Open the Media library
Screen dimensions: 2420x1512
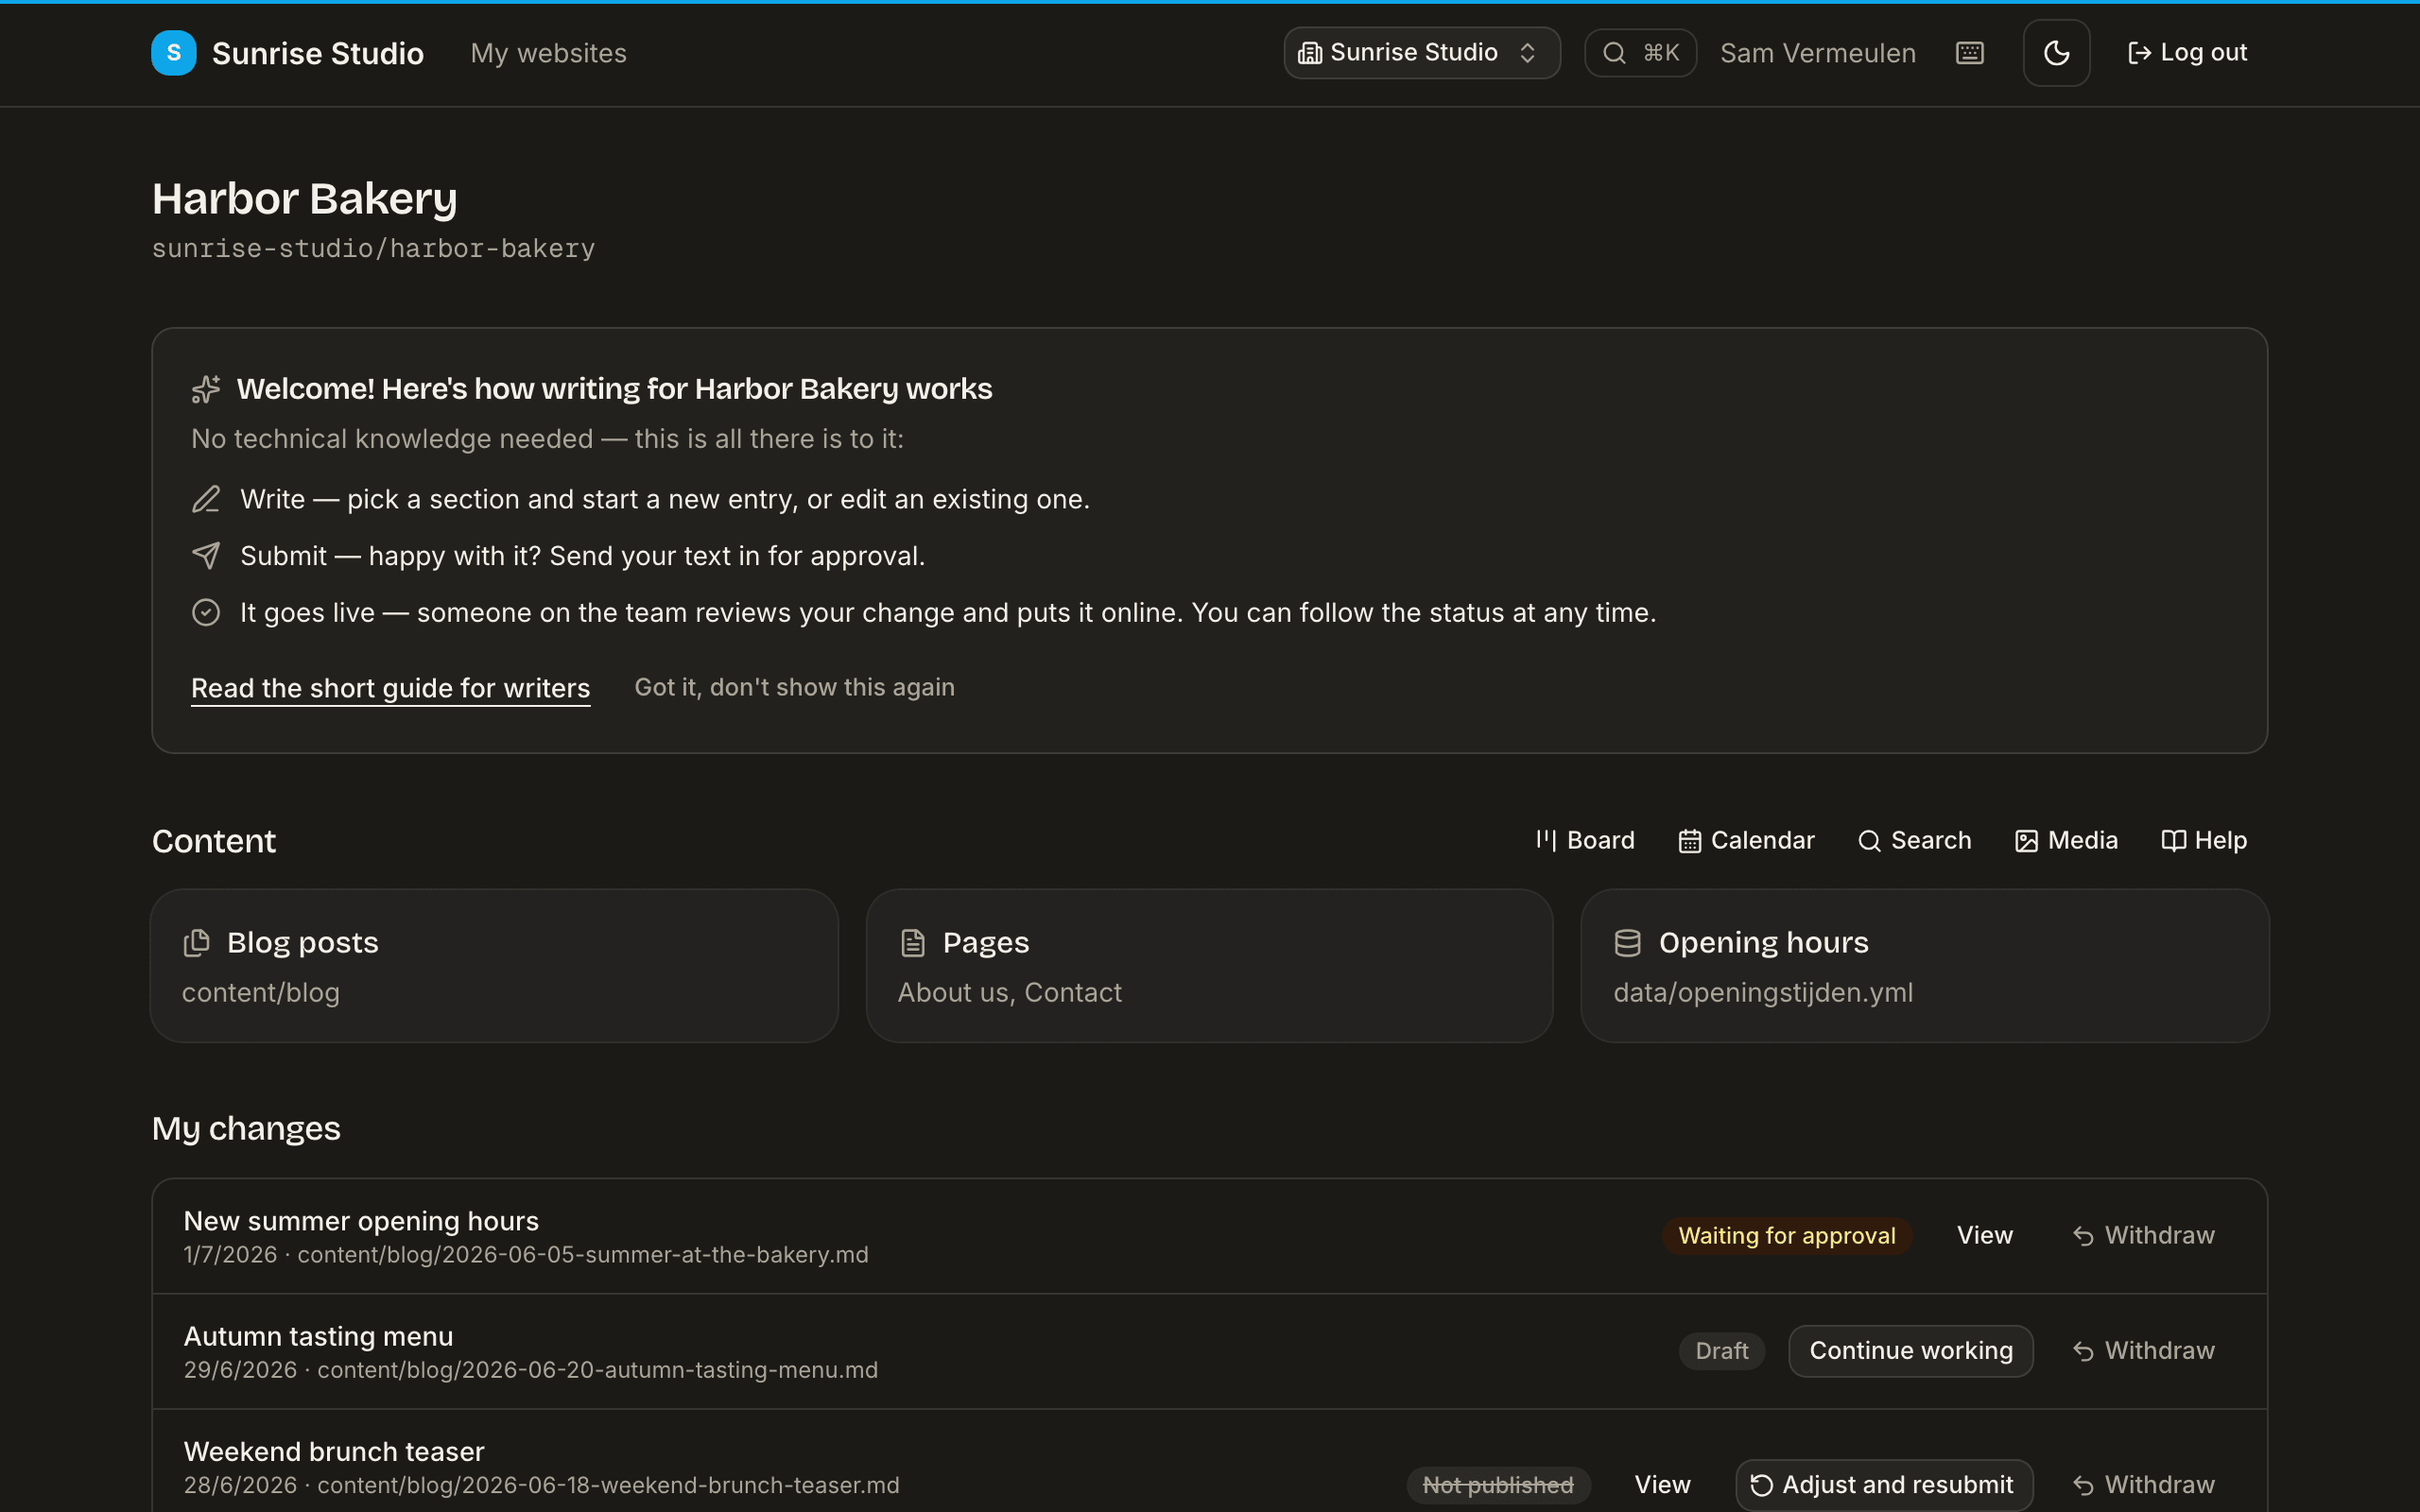tap(2066, 840)
